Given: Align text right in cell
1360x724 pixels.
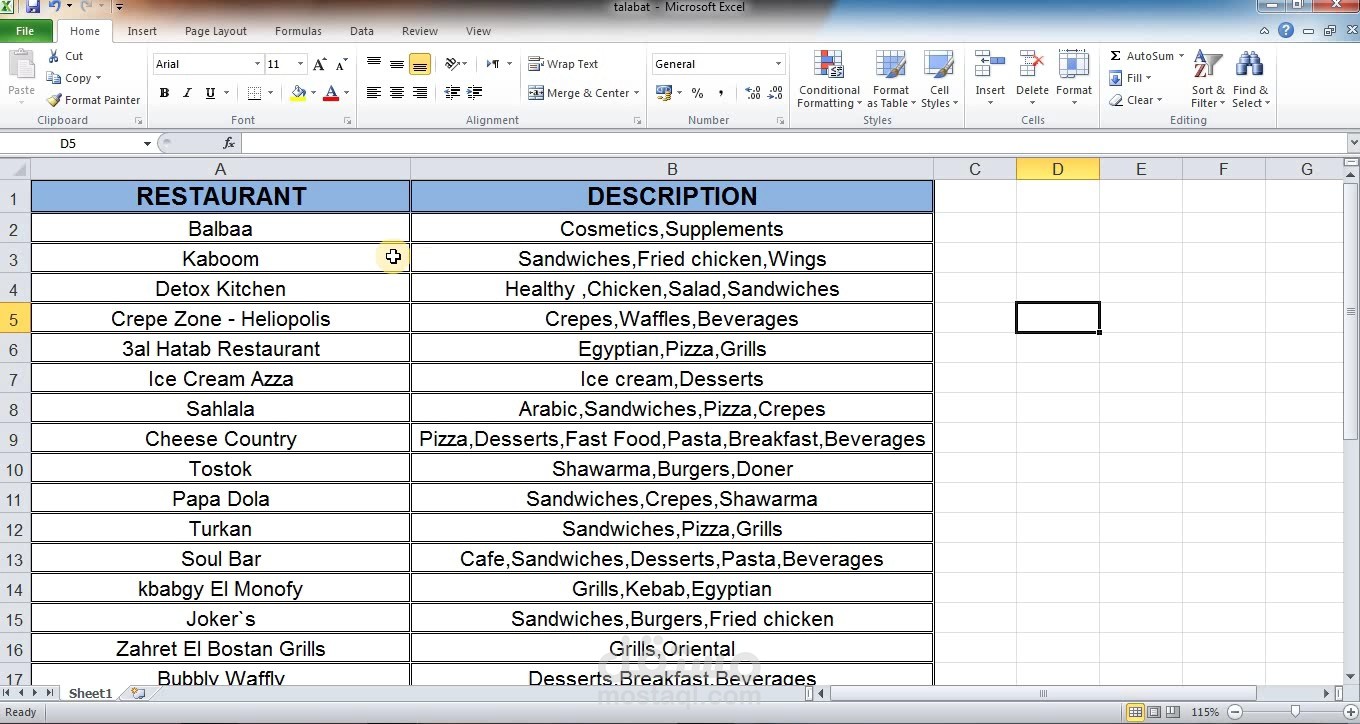Looking at the screenshot, I should click(x=420, y=93).
